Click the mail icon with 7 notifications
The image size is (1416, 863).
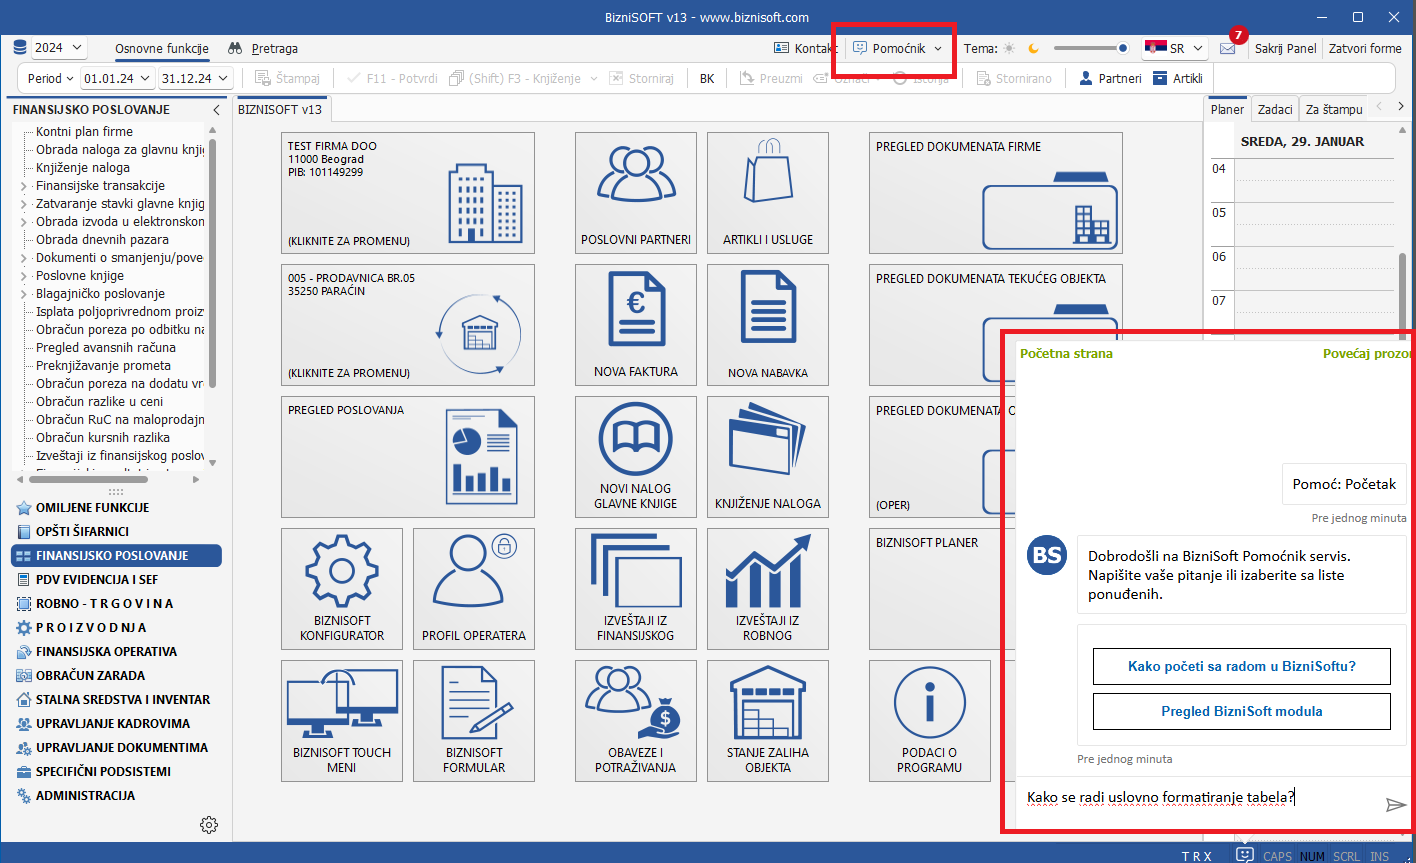[1227, 48]
